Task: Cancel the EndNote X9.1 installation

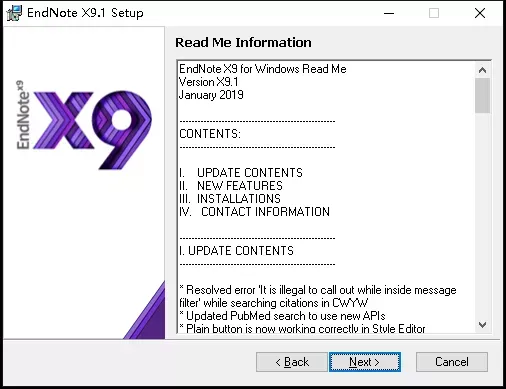Action: (452, 362)
